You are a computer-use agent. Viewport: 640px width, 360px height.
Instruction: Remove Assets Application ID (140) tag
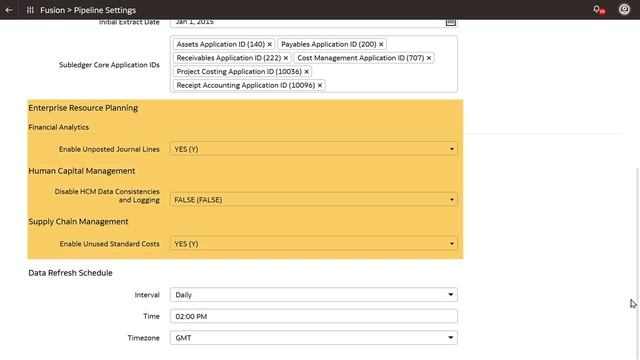click(269, 44)
